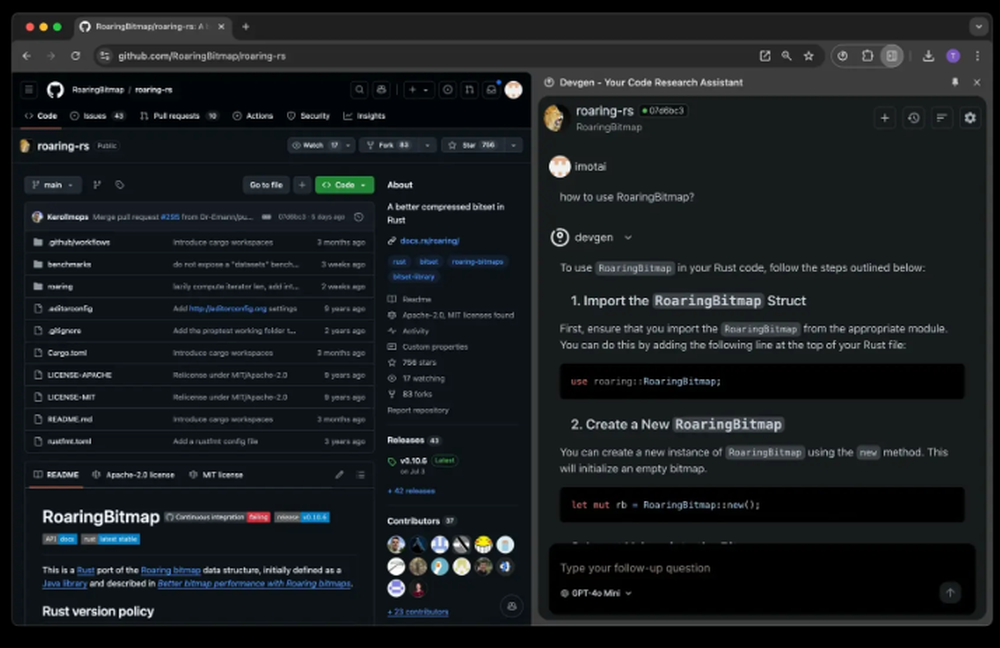
Task: Fork the roaring-rs repository
Action: tap(389, 145)
